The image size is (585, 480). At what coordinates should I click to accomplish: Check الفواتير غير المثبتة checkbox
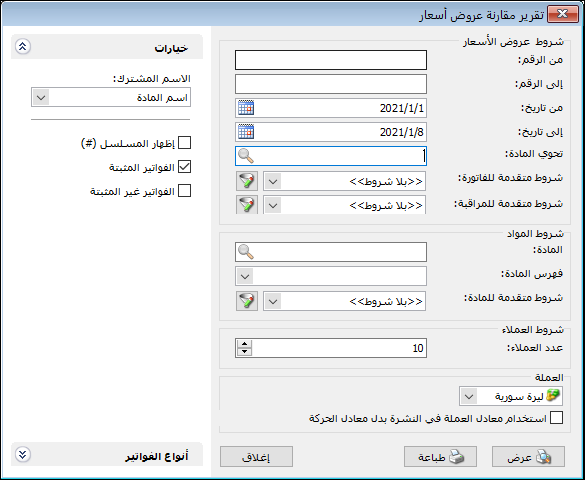pos(184,191)
